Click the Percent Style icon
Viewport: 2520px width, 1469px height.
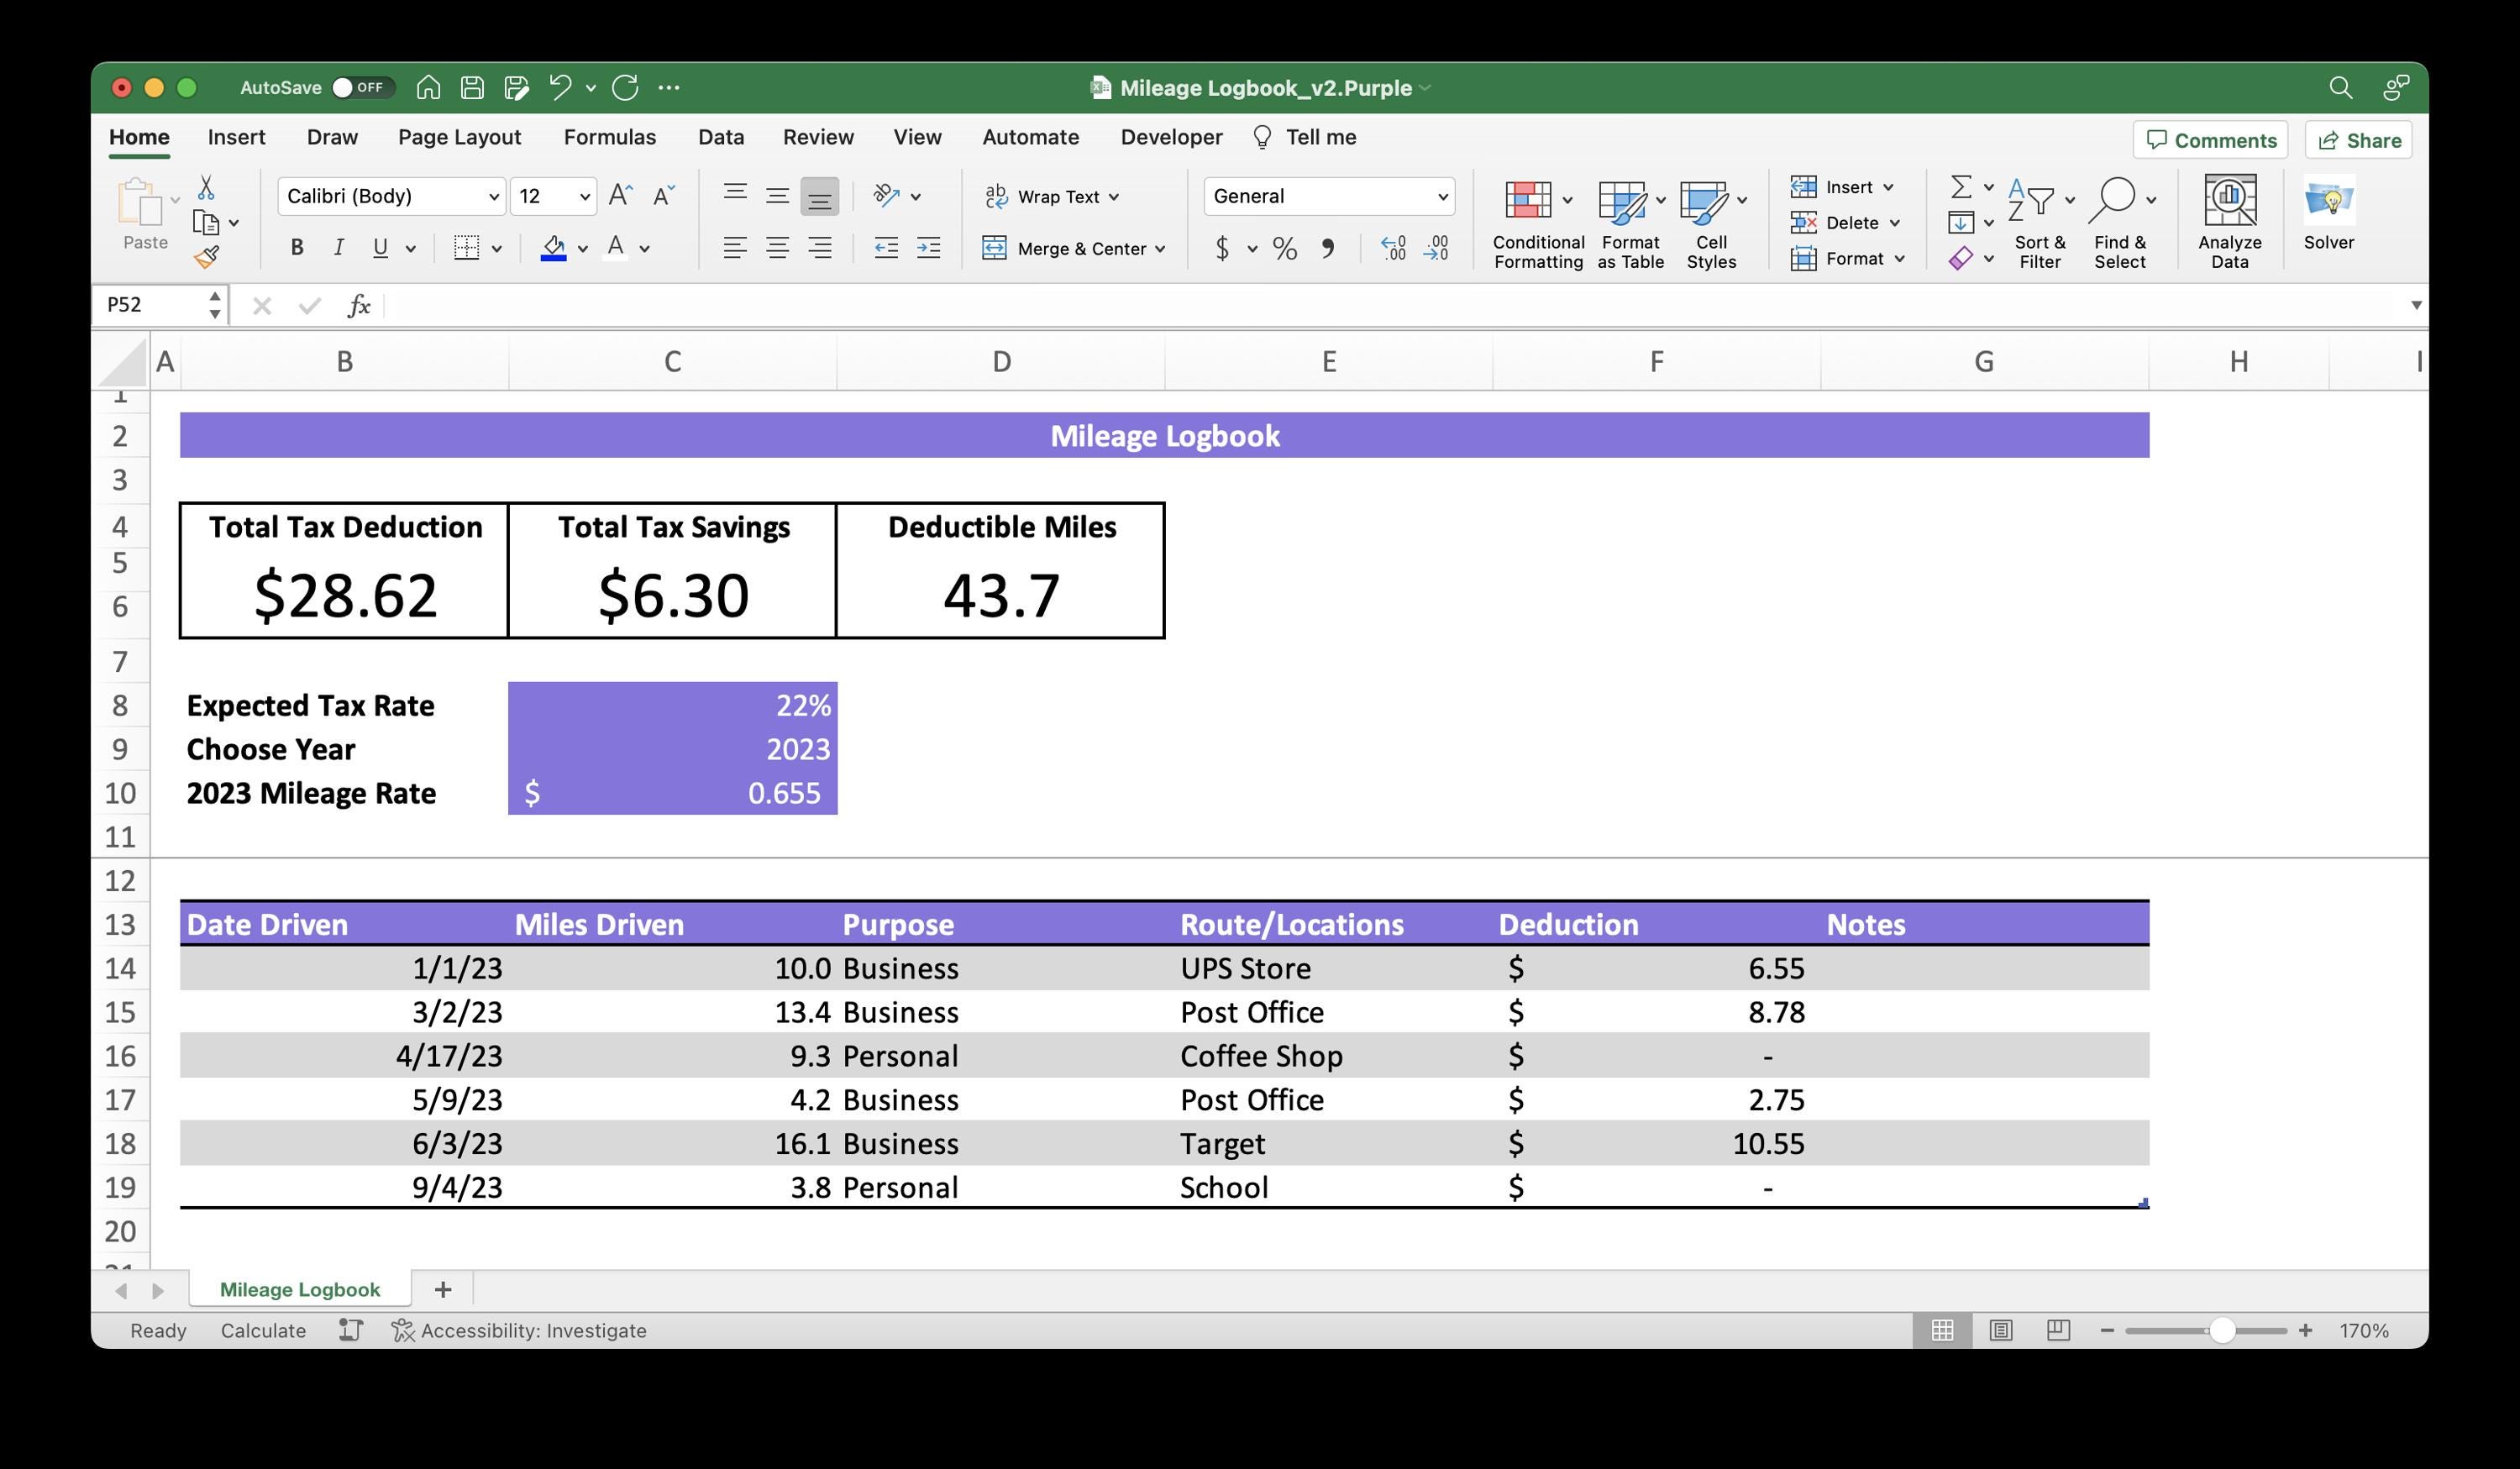click(1285, 247)
